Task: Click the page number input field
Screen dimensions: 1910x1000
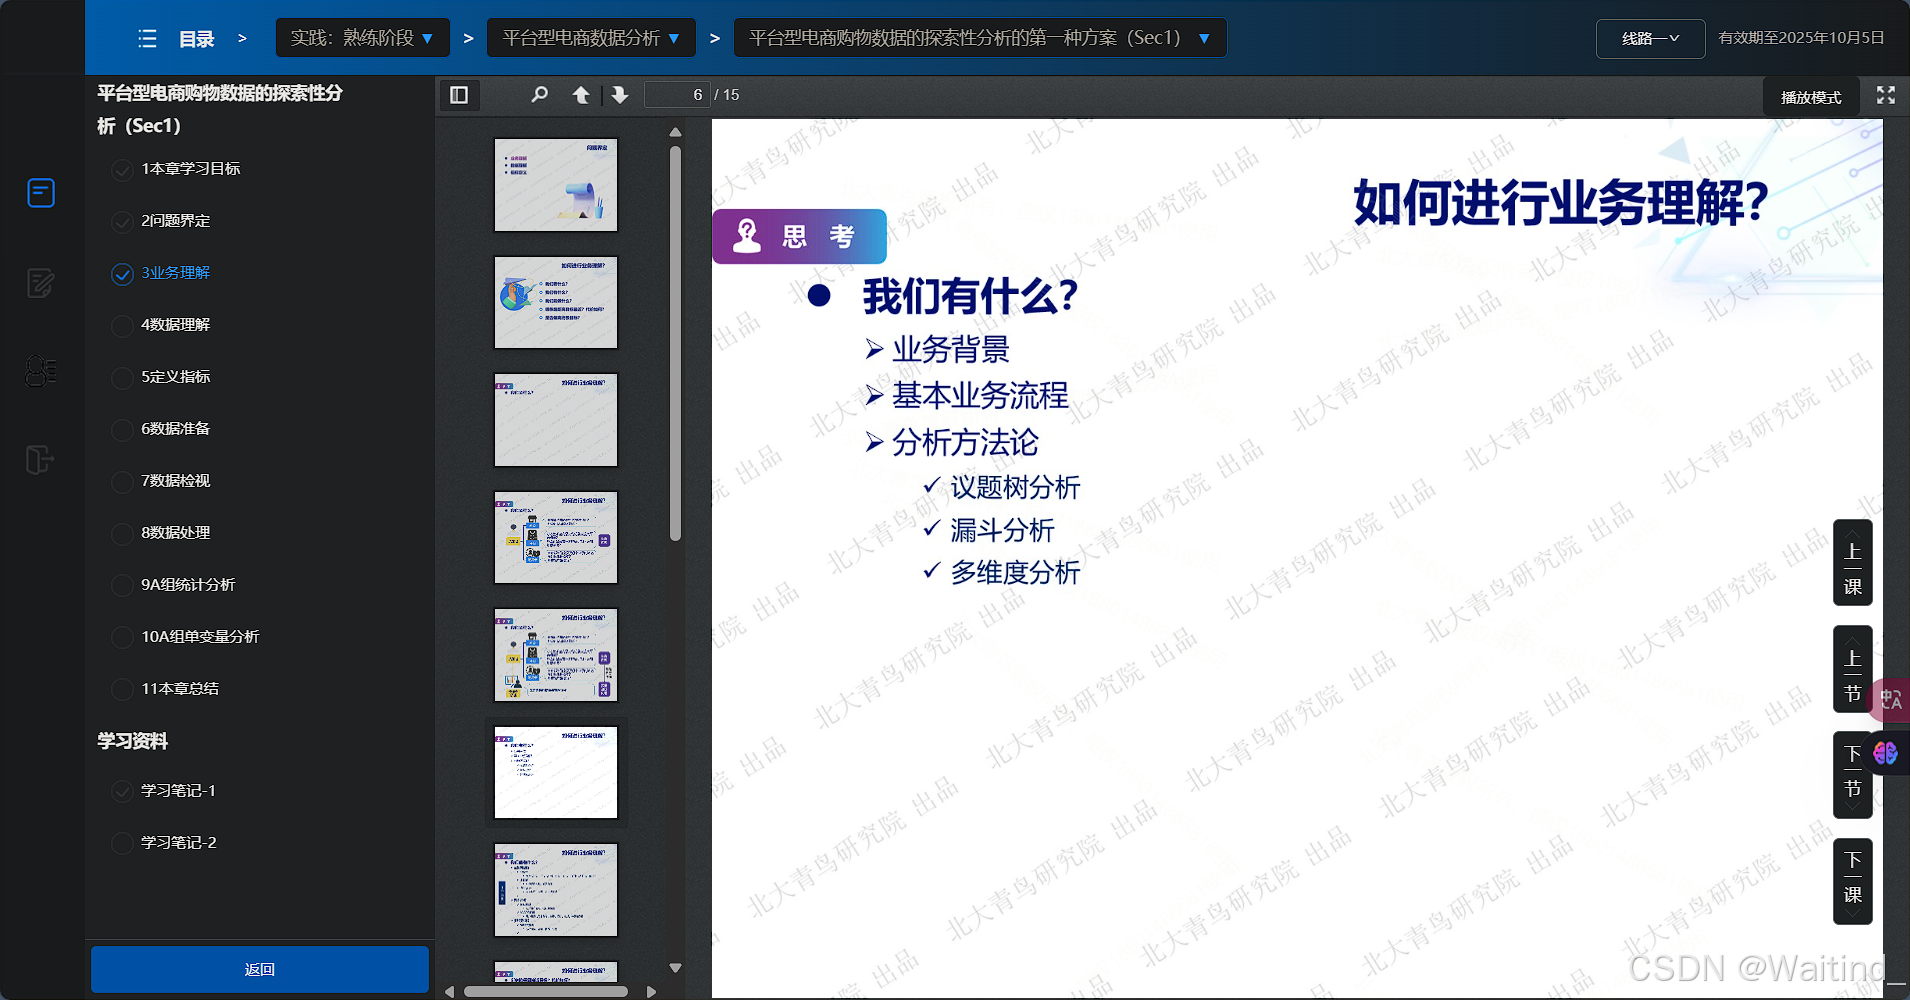Action: (x=677, y=95)
